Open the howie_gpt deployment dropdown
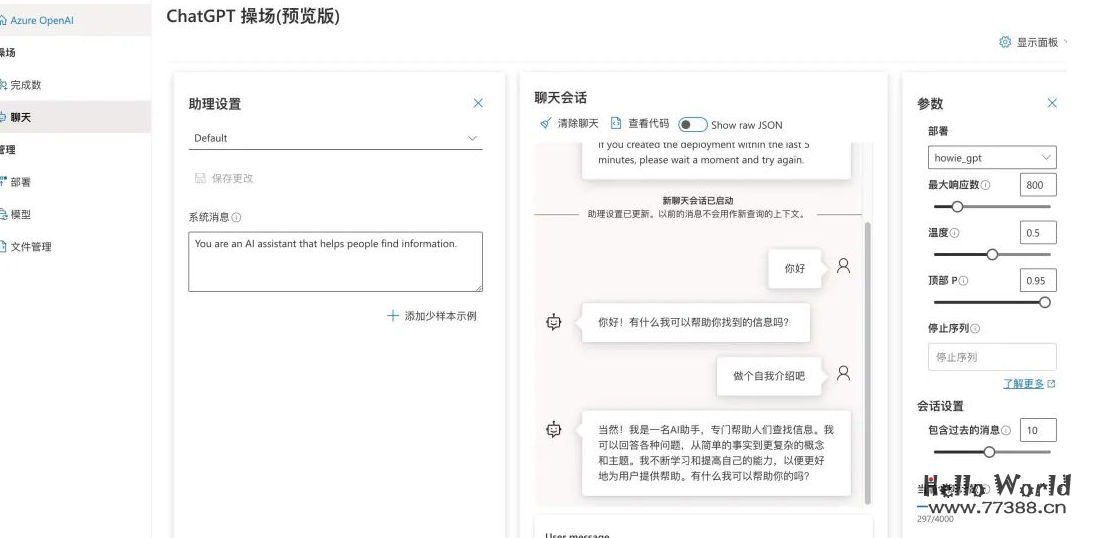 992,158
